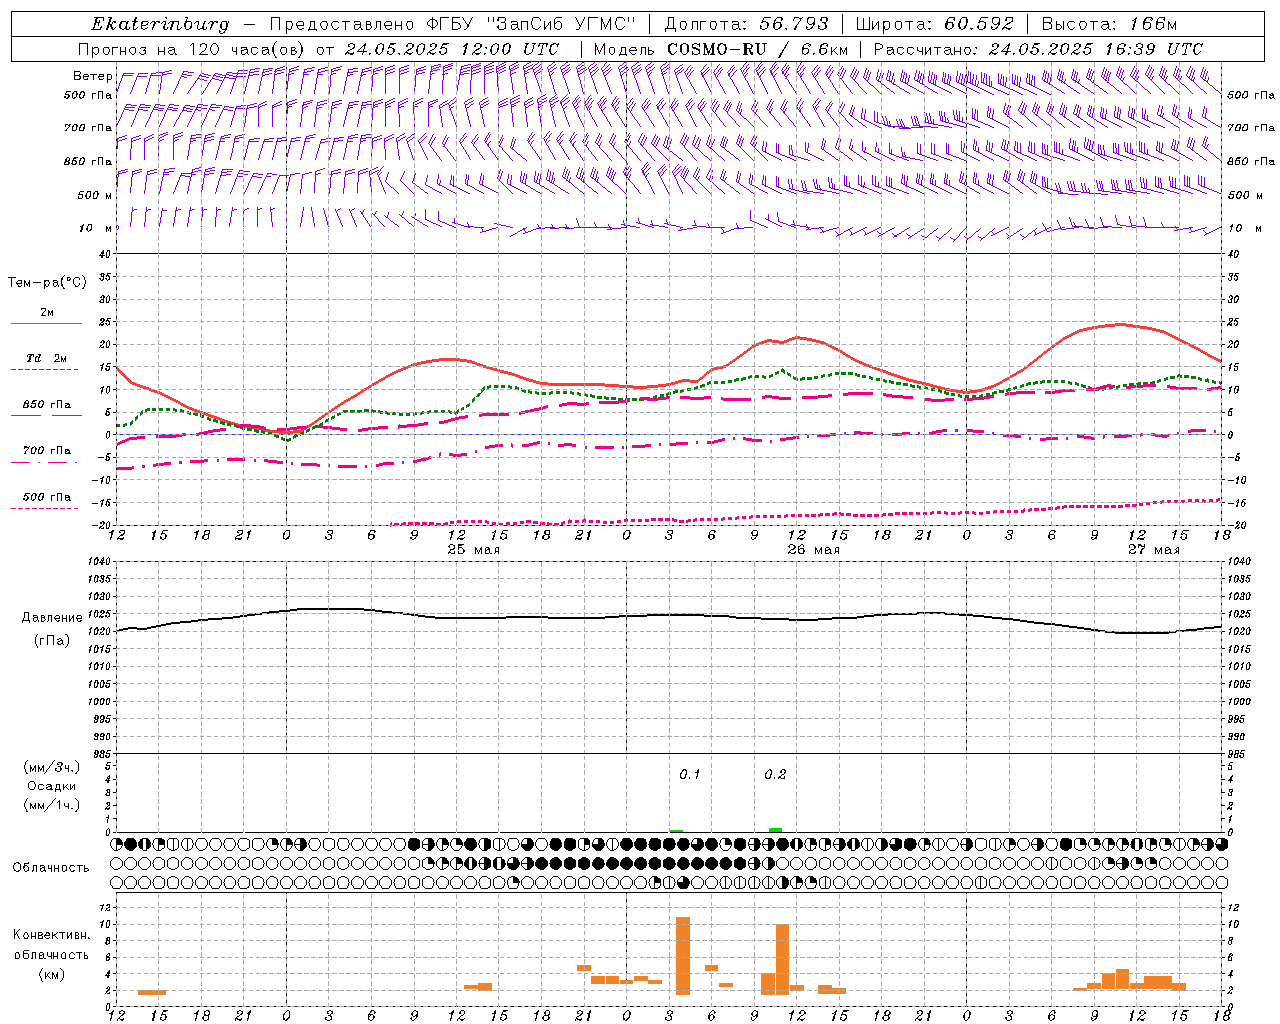Click the orange convective bar reaching 10 km

click(x=782, y=959)
